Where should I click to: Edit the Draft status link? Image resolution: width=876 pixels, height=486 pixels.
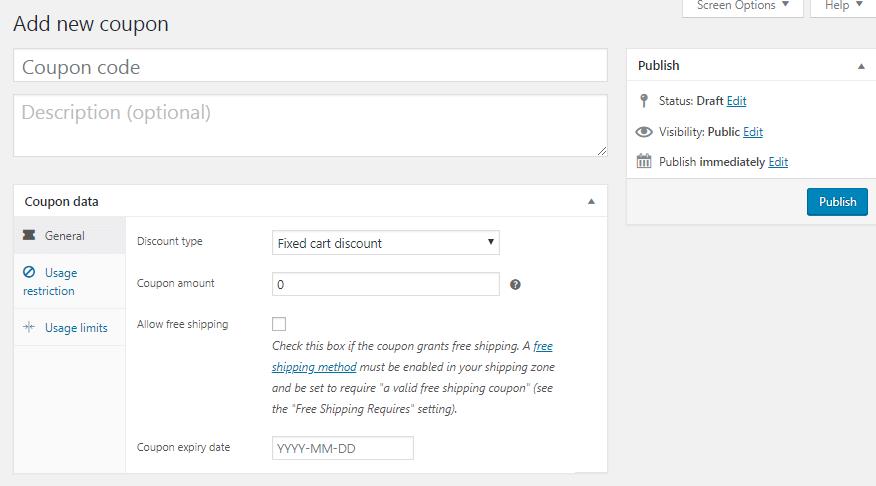point(736,101)
